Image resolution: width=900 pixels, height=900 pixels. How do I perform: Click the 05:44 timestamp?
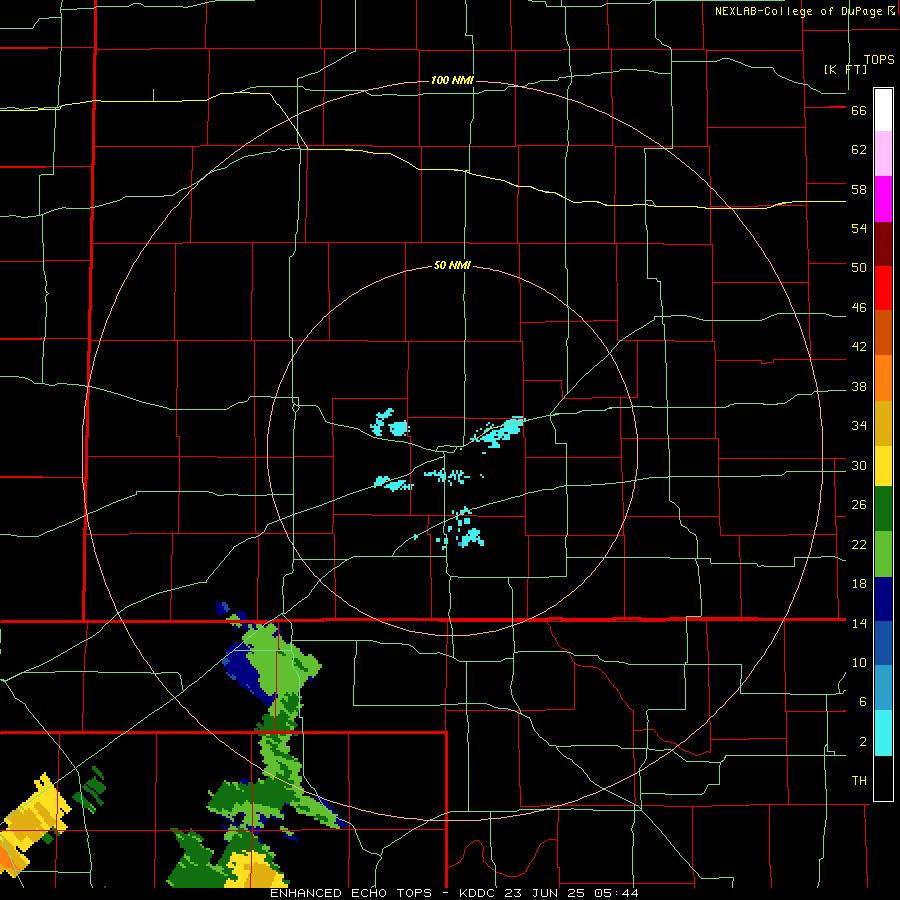[615, 893]
